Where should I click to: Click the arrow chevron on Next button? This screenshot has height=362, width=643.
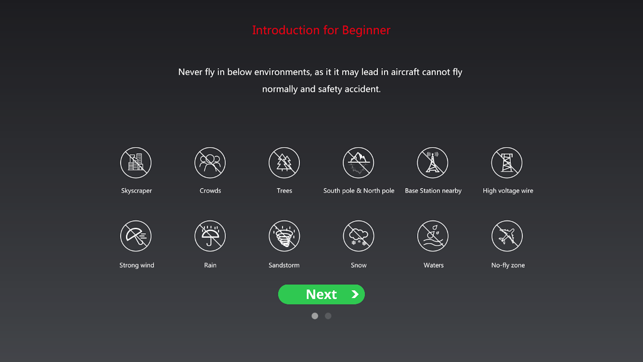pos(355,294)
